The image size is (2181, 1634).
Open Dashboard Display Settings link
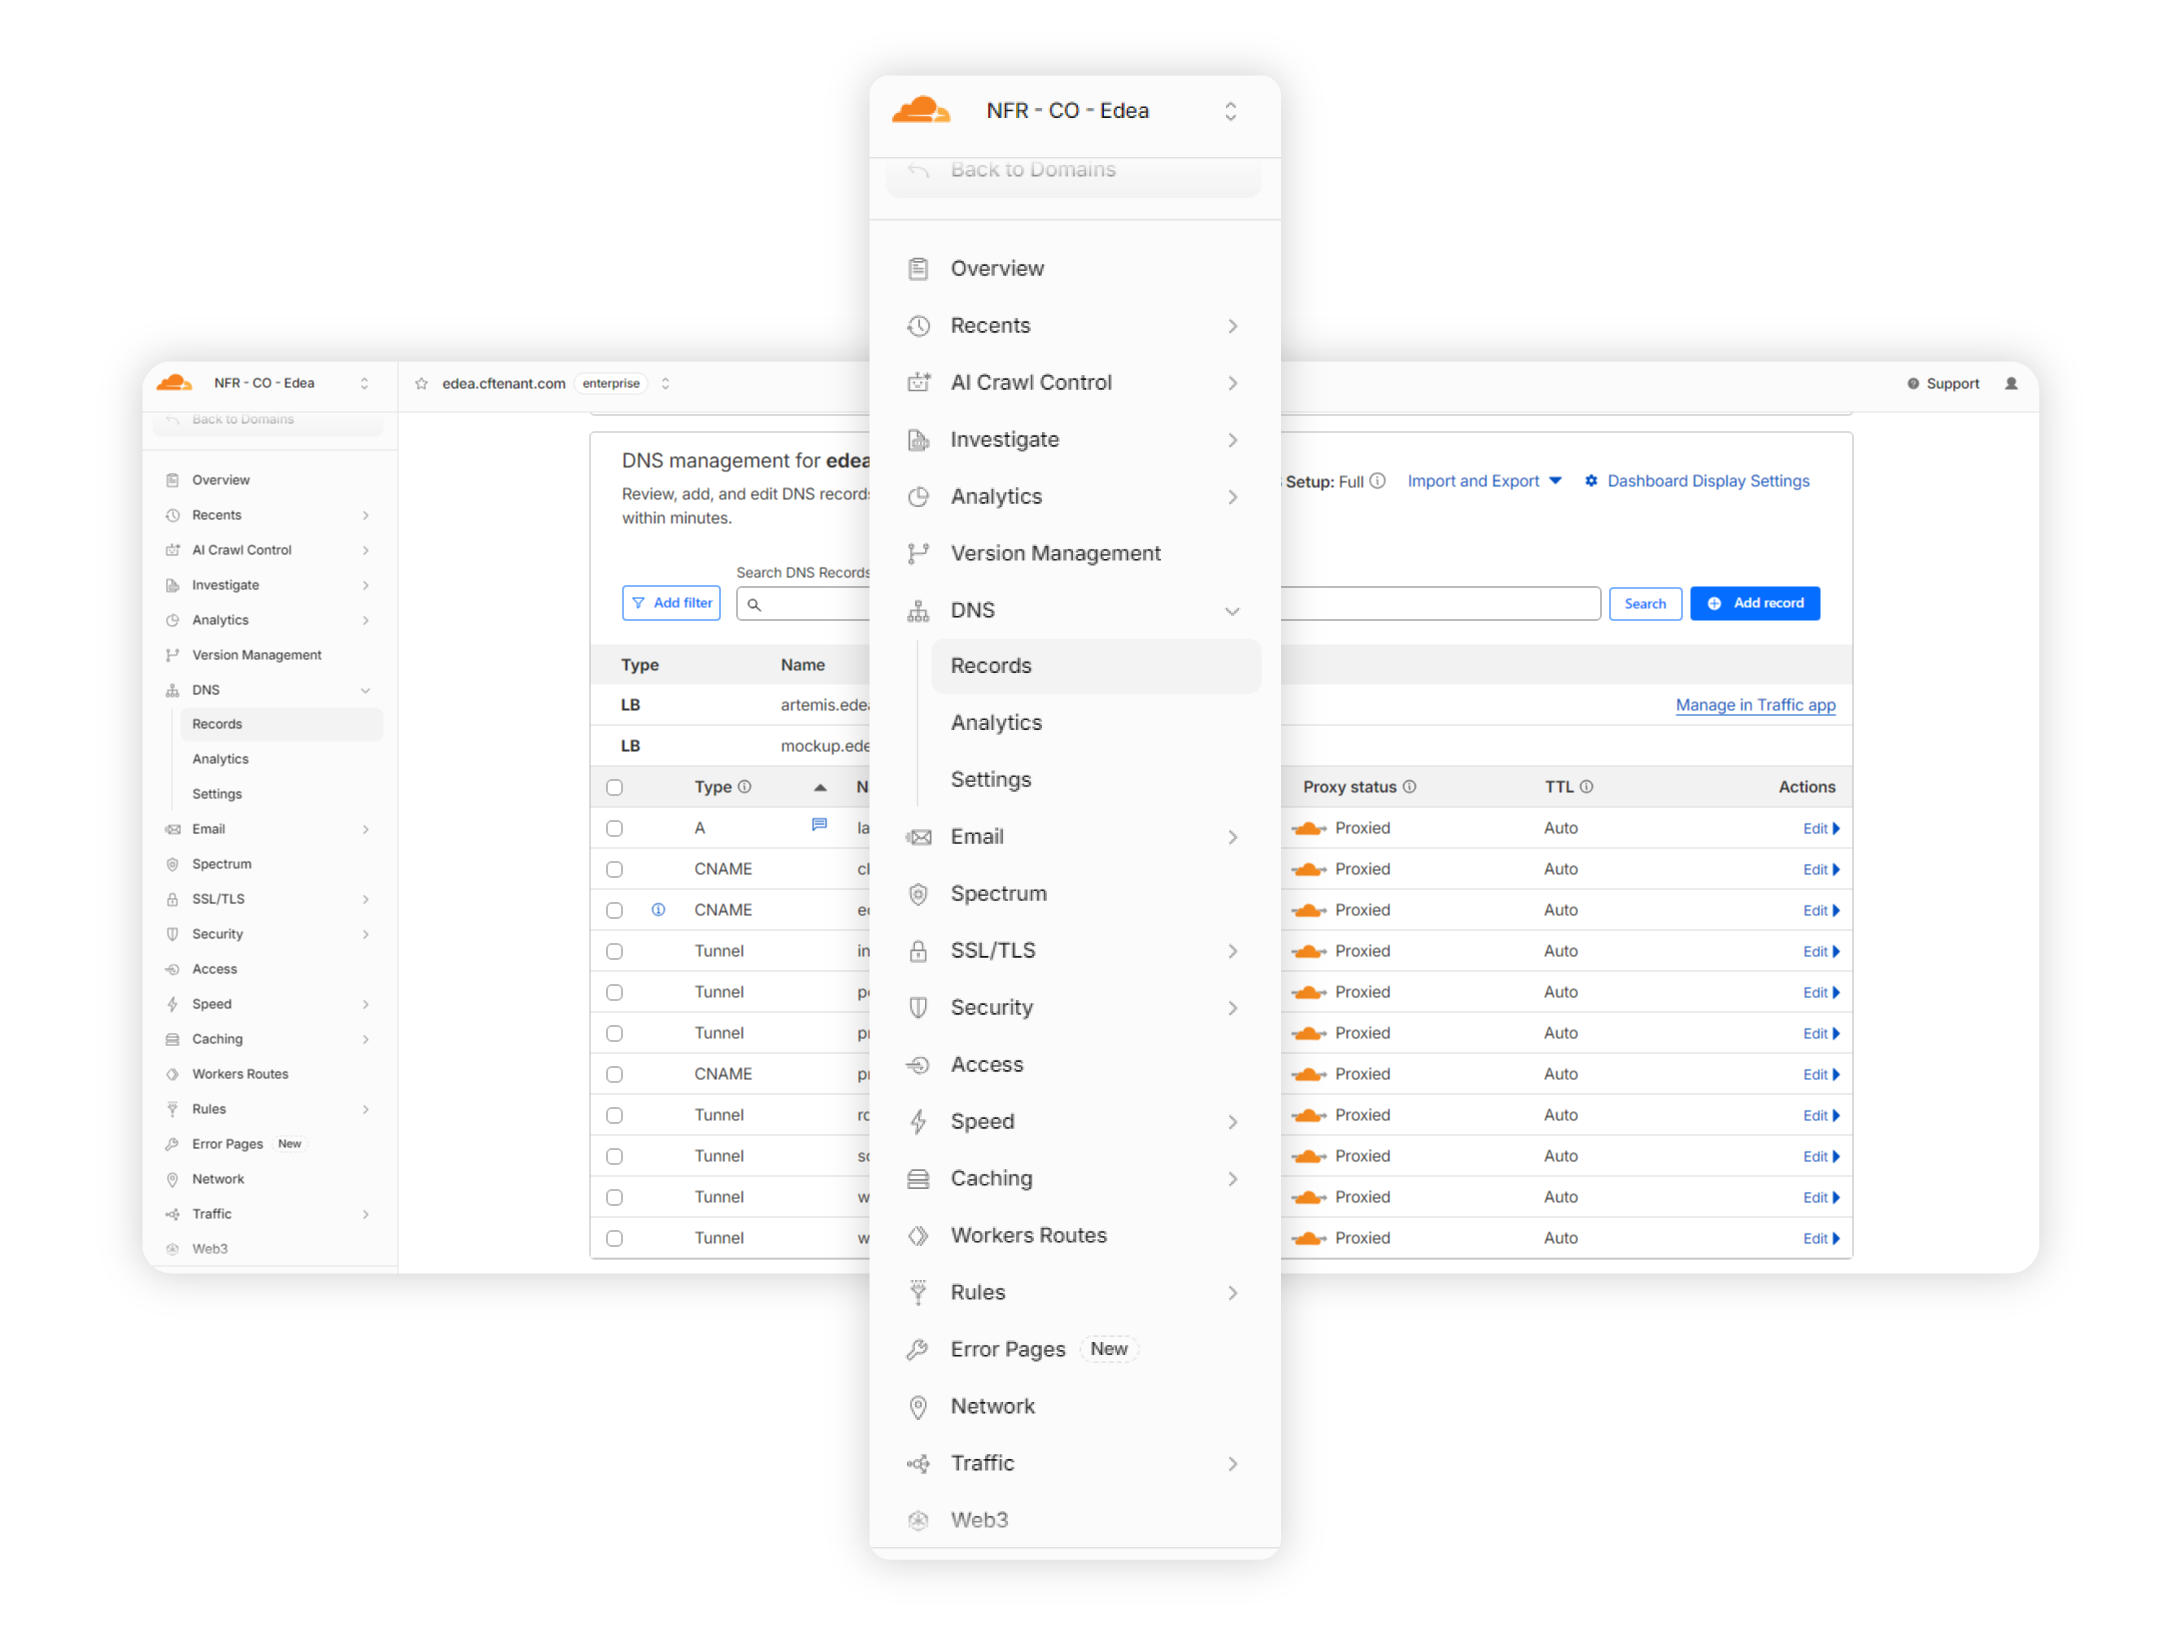[1697, 481]
